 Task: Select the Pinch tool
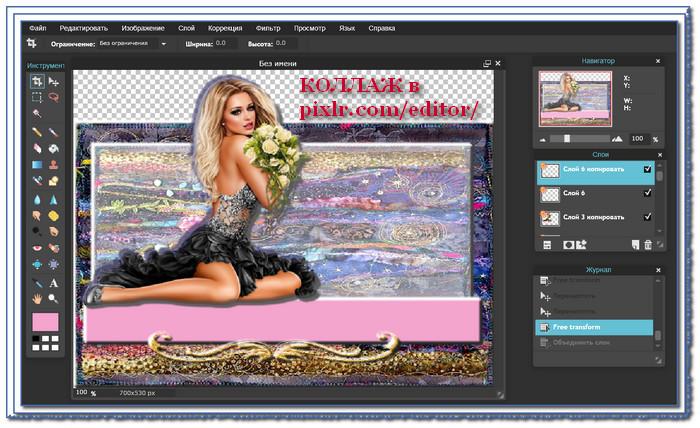pyautogui.click(x=54, y=264)
